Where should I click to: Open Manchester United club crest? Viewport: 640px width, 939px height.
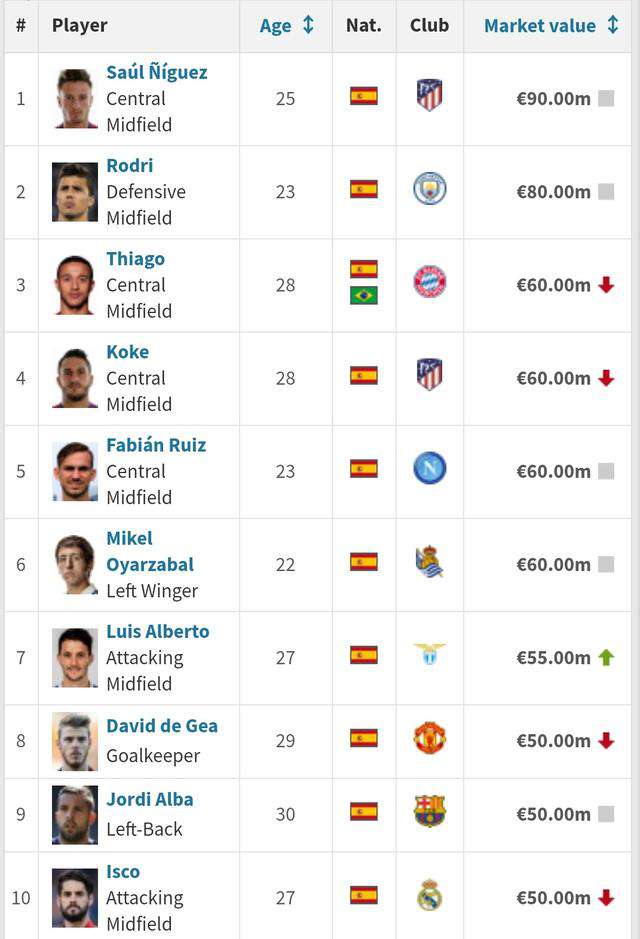tap(430, 738)
